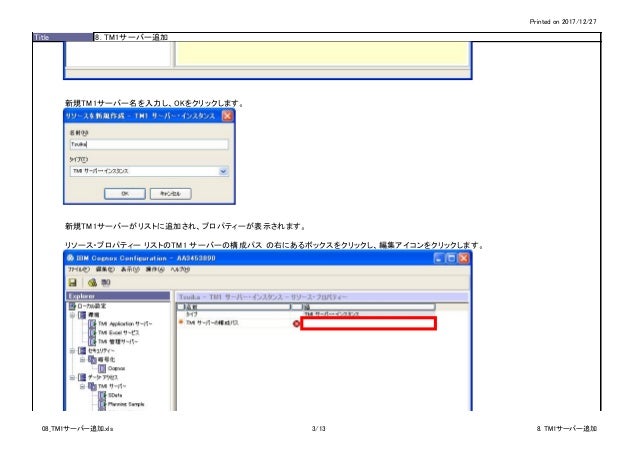
Task: Open the 操作 menu
Action: click(155, 269)
